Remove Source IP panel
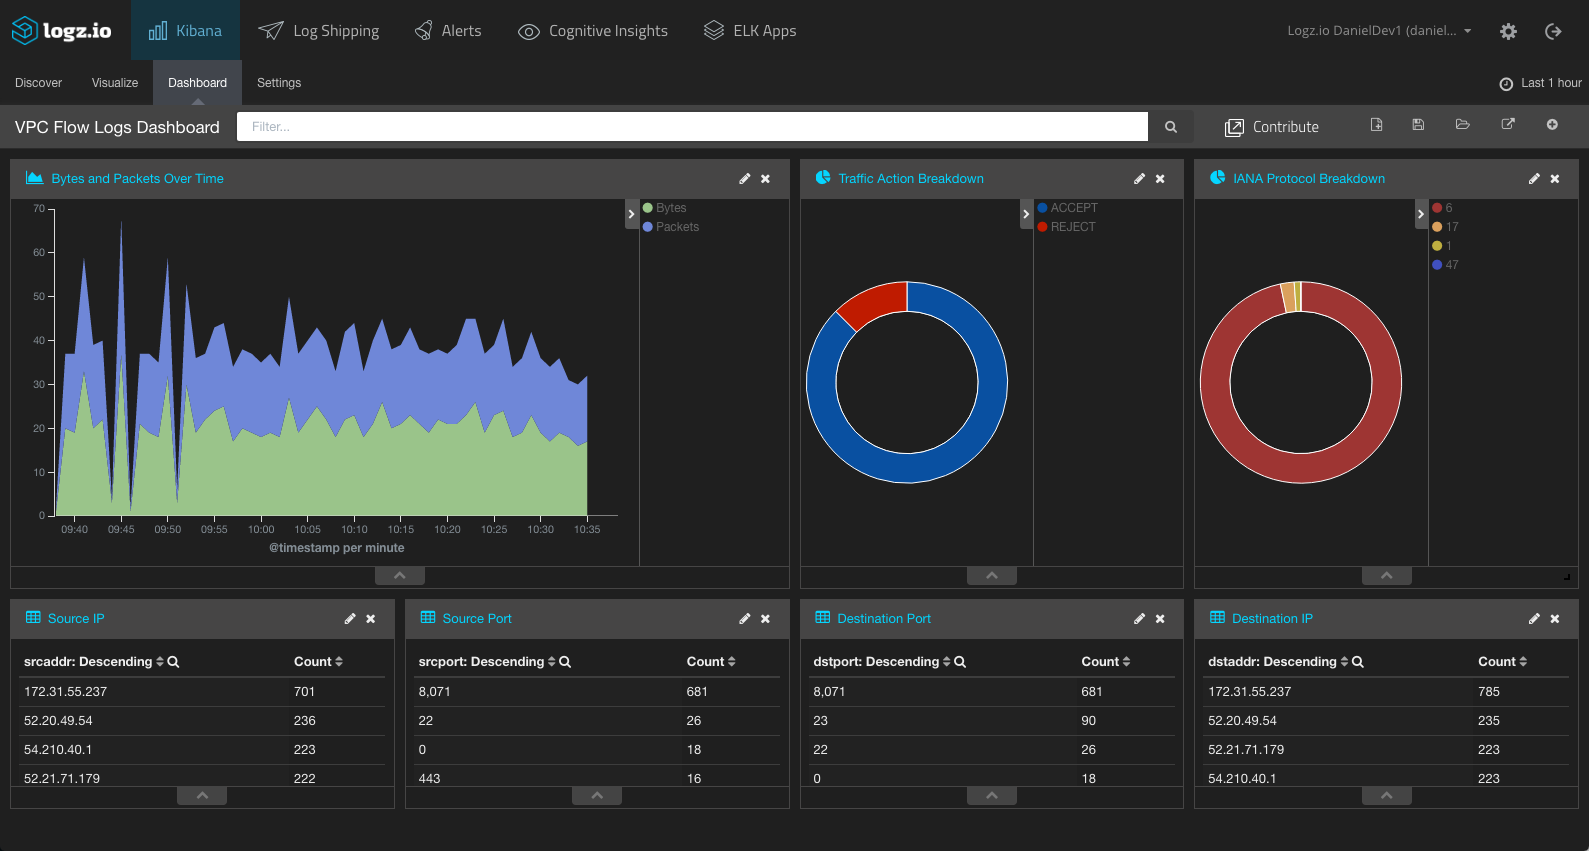 point(371,619)
